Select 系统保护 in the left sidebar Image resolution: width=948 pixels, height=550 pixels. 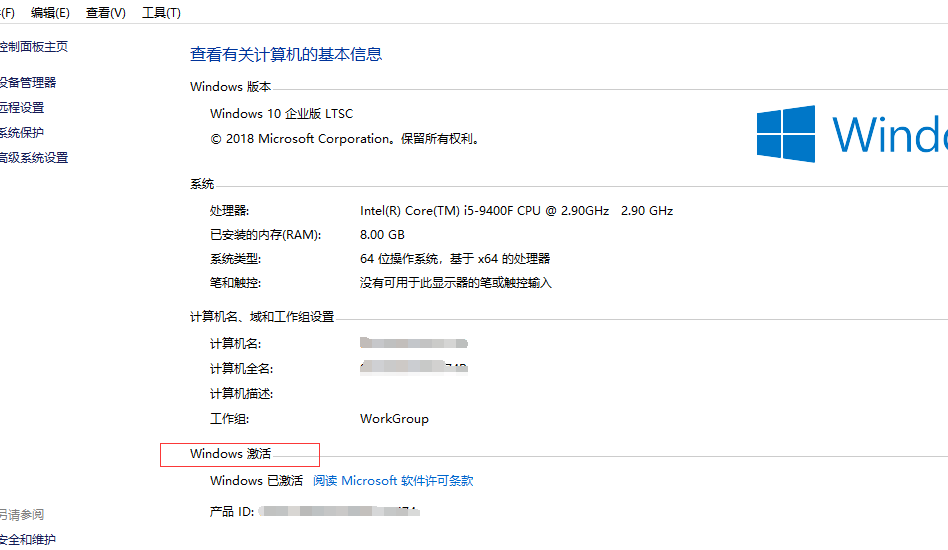22,133
